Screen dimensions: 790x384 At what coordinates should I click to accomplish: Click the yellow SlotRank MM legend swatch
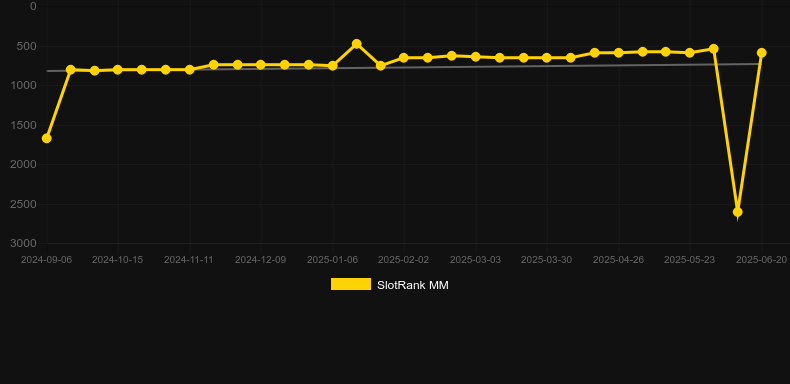[x=351, y=284]
